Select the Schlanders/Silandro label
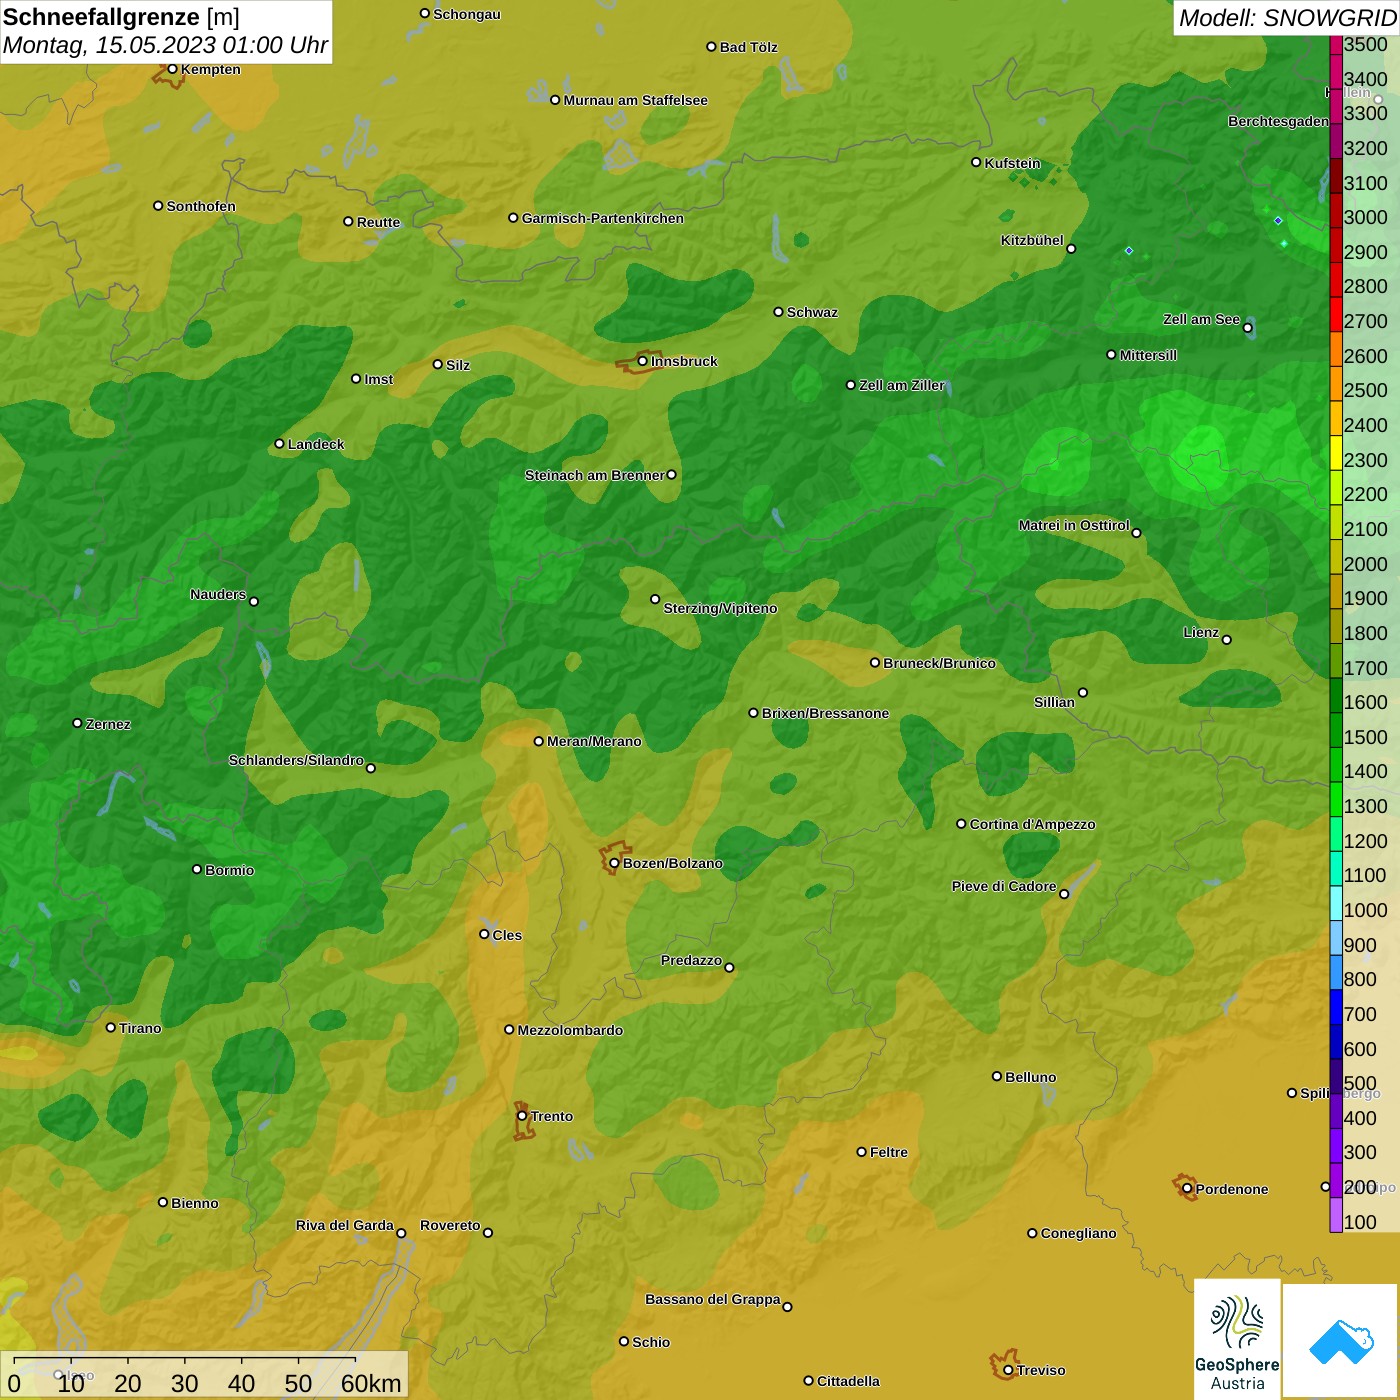 point(296,760)
